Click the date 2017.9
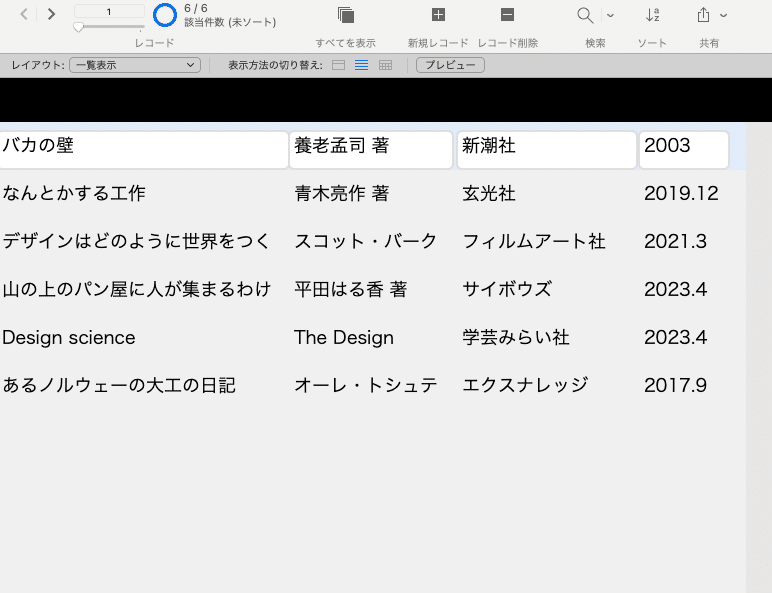This screenshot has width=772, height=593. pos(676,385)
